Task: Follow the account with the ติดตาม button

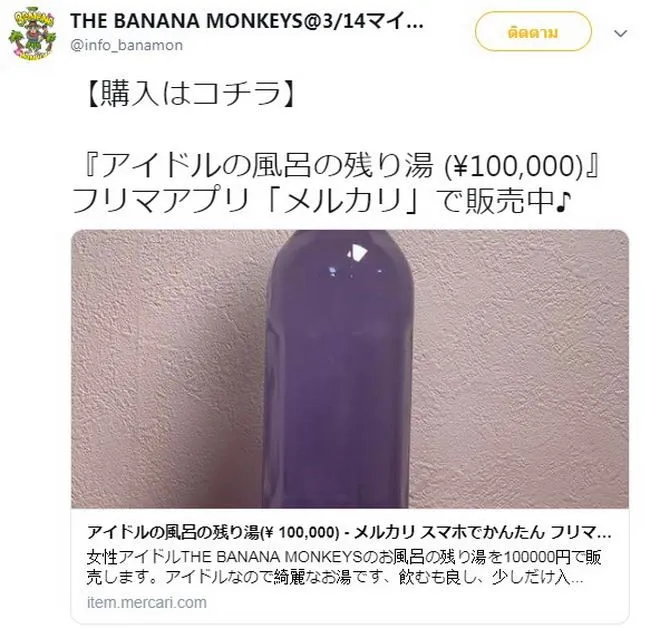Action: pos(533,32)
